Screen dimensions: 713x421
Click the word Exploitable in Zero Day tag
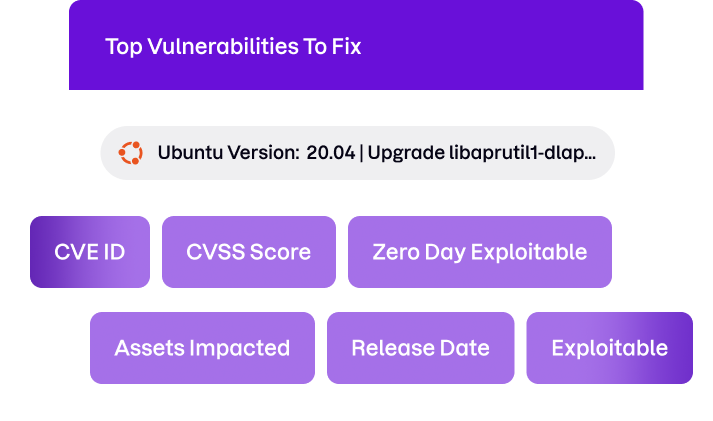tap(529, 252)
